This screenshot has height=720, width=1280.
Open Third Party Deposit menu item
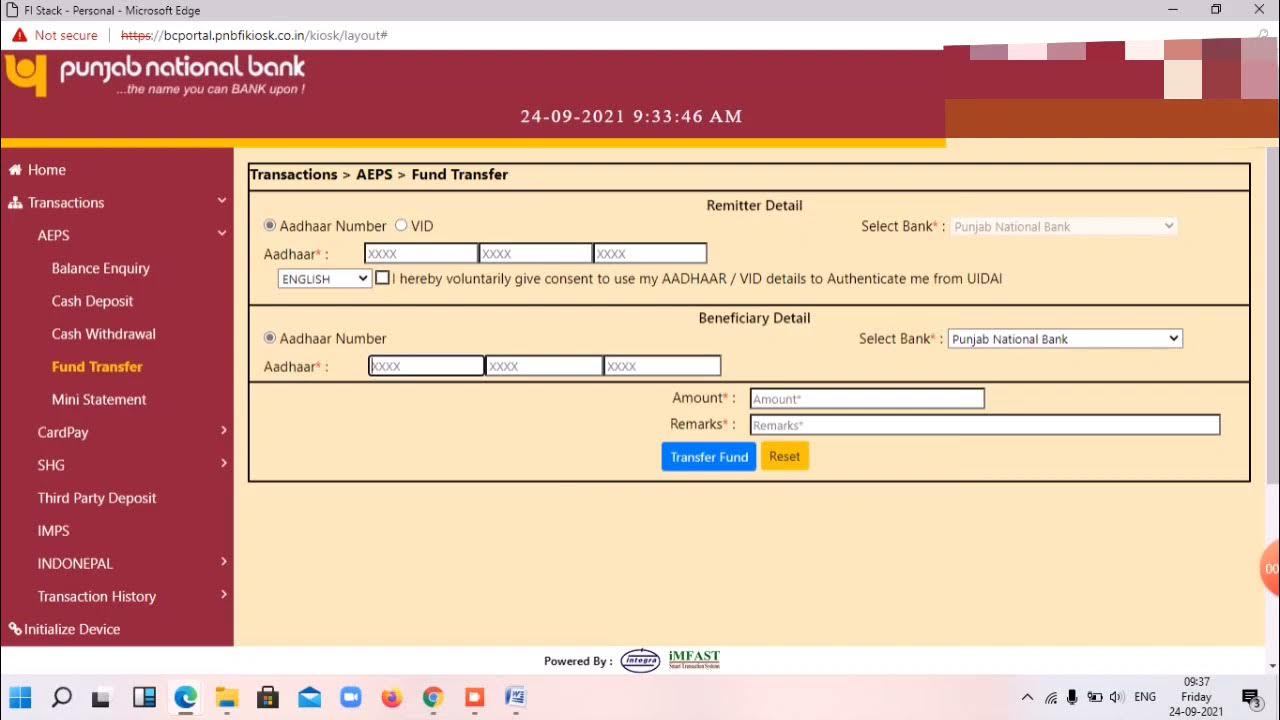click(x=97, y=498)
